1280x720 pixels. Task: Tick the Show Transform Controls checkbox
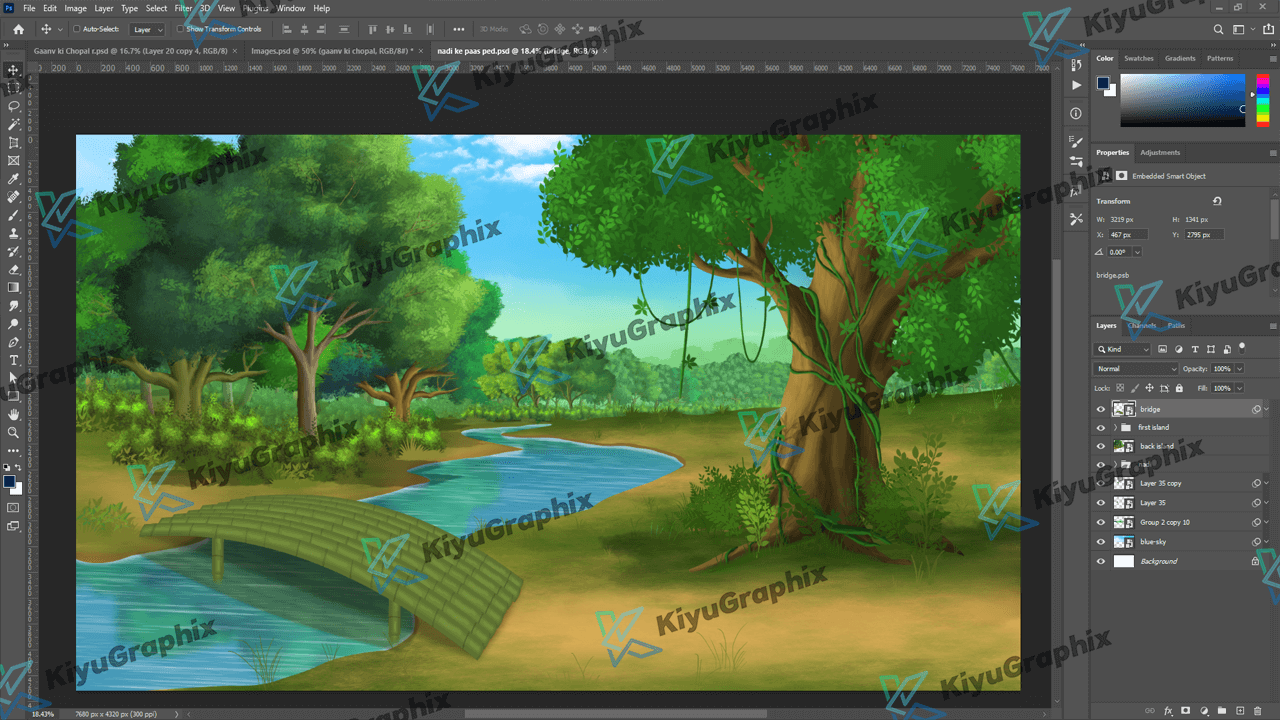(x=180, y=29)
